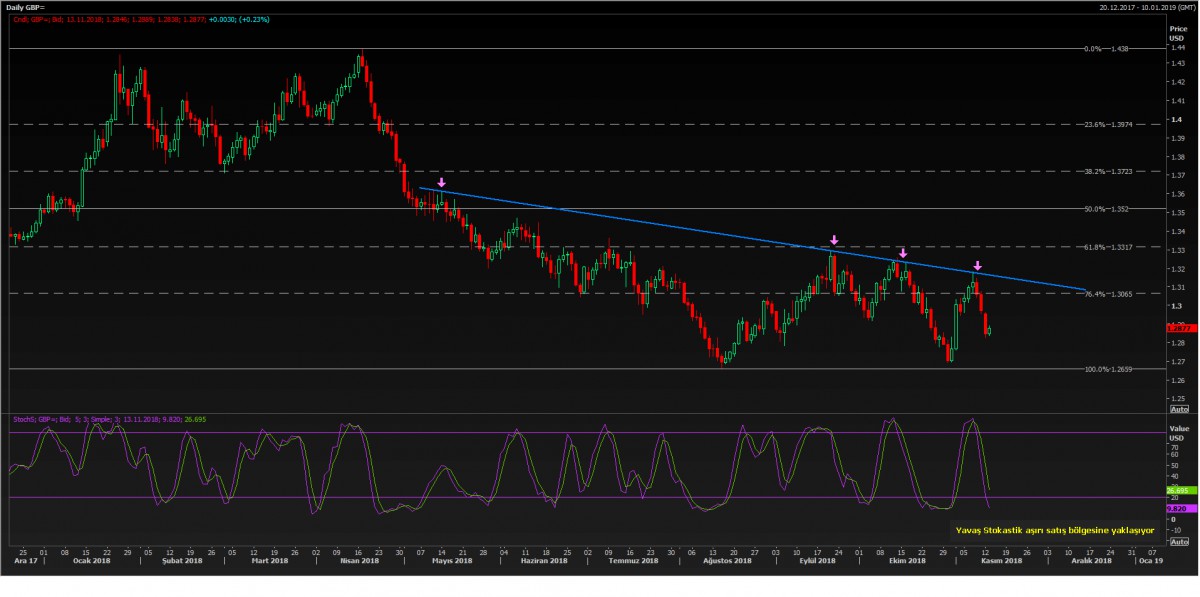The image size is (1200, 597).
Task: Select the pink arrow near late September peak
Action: [834, 241]
